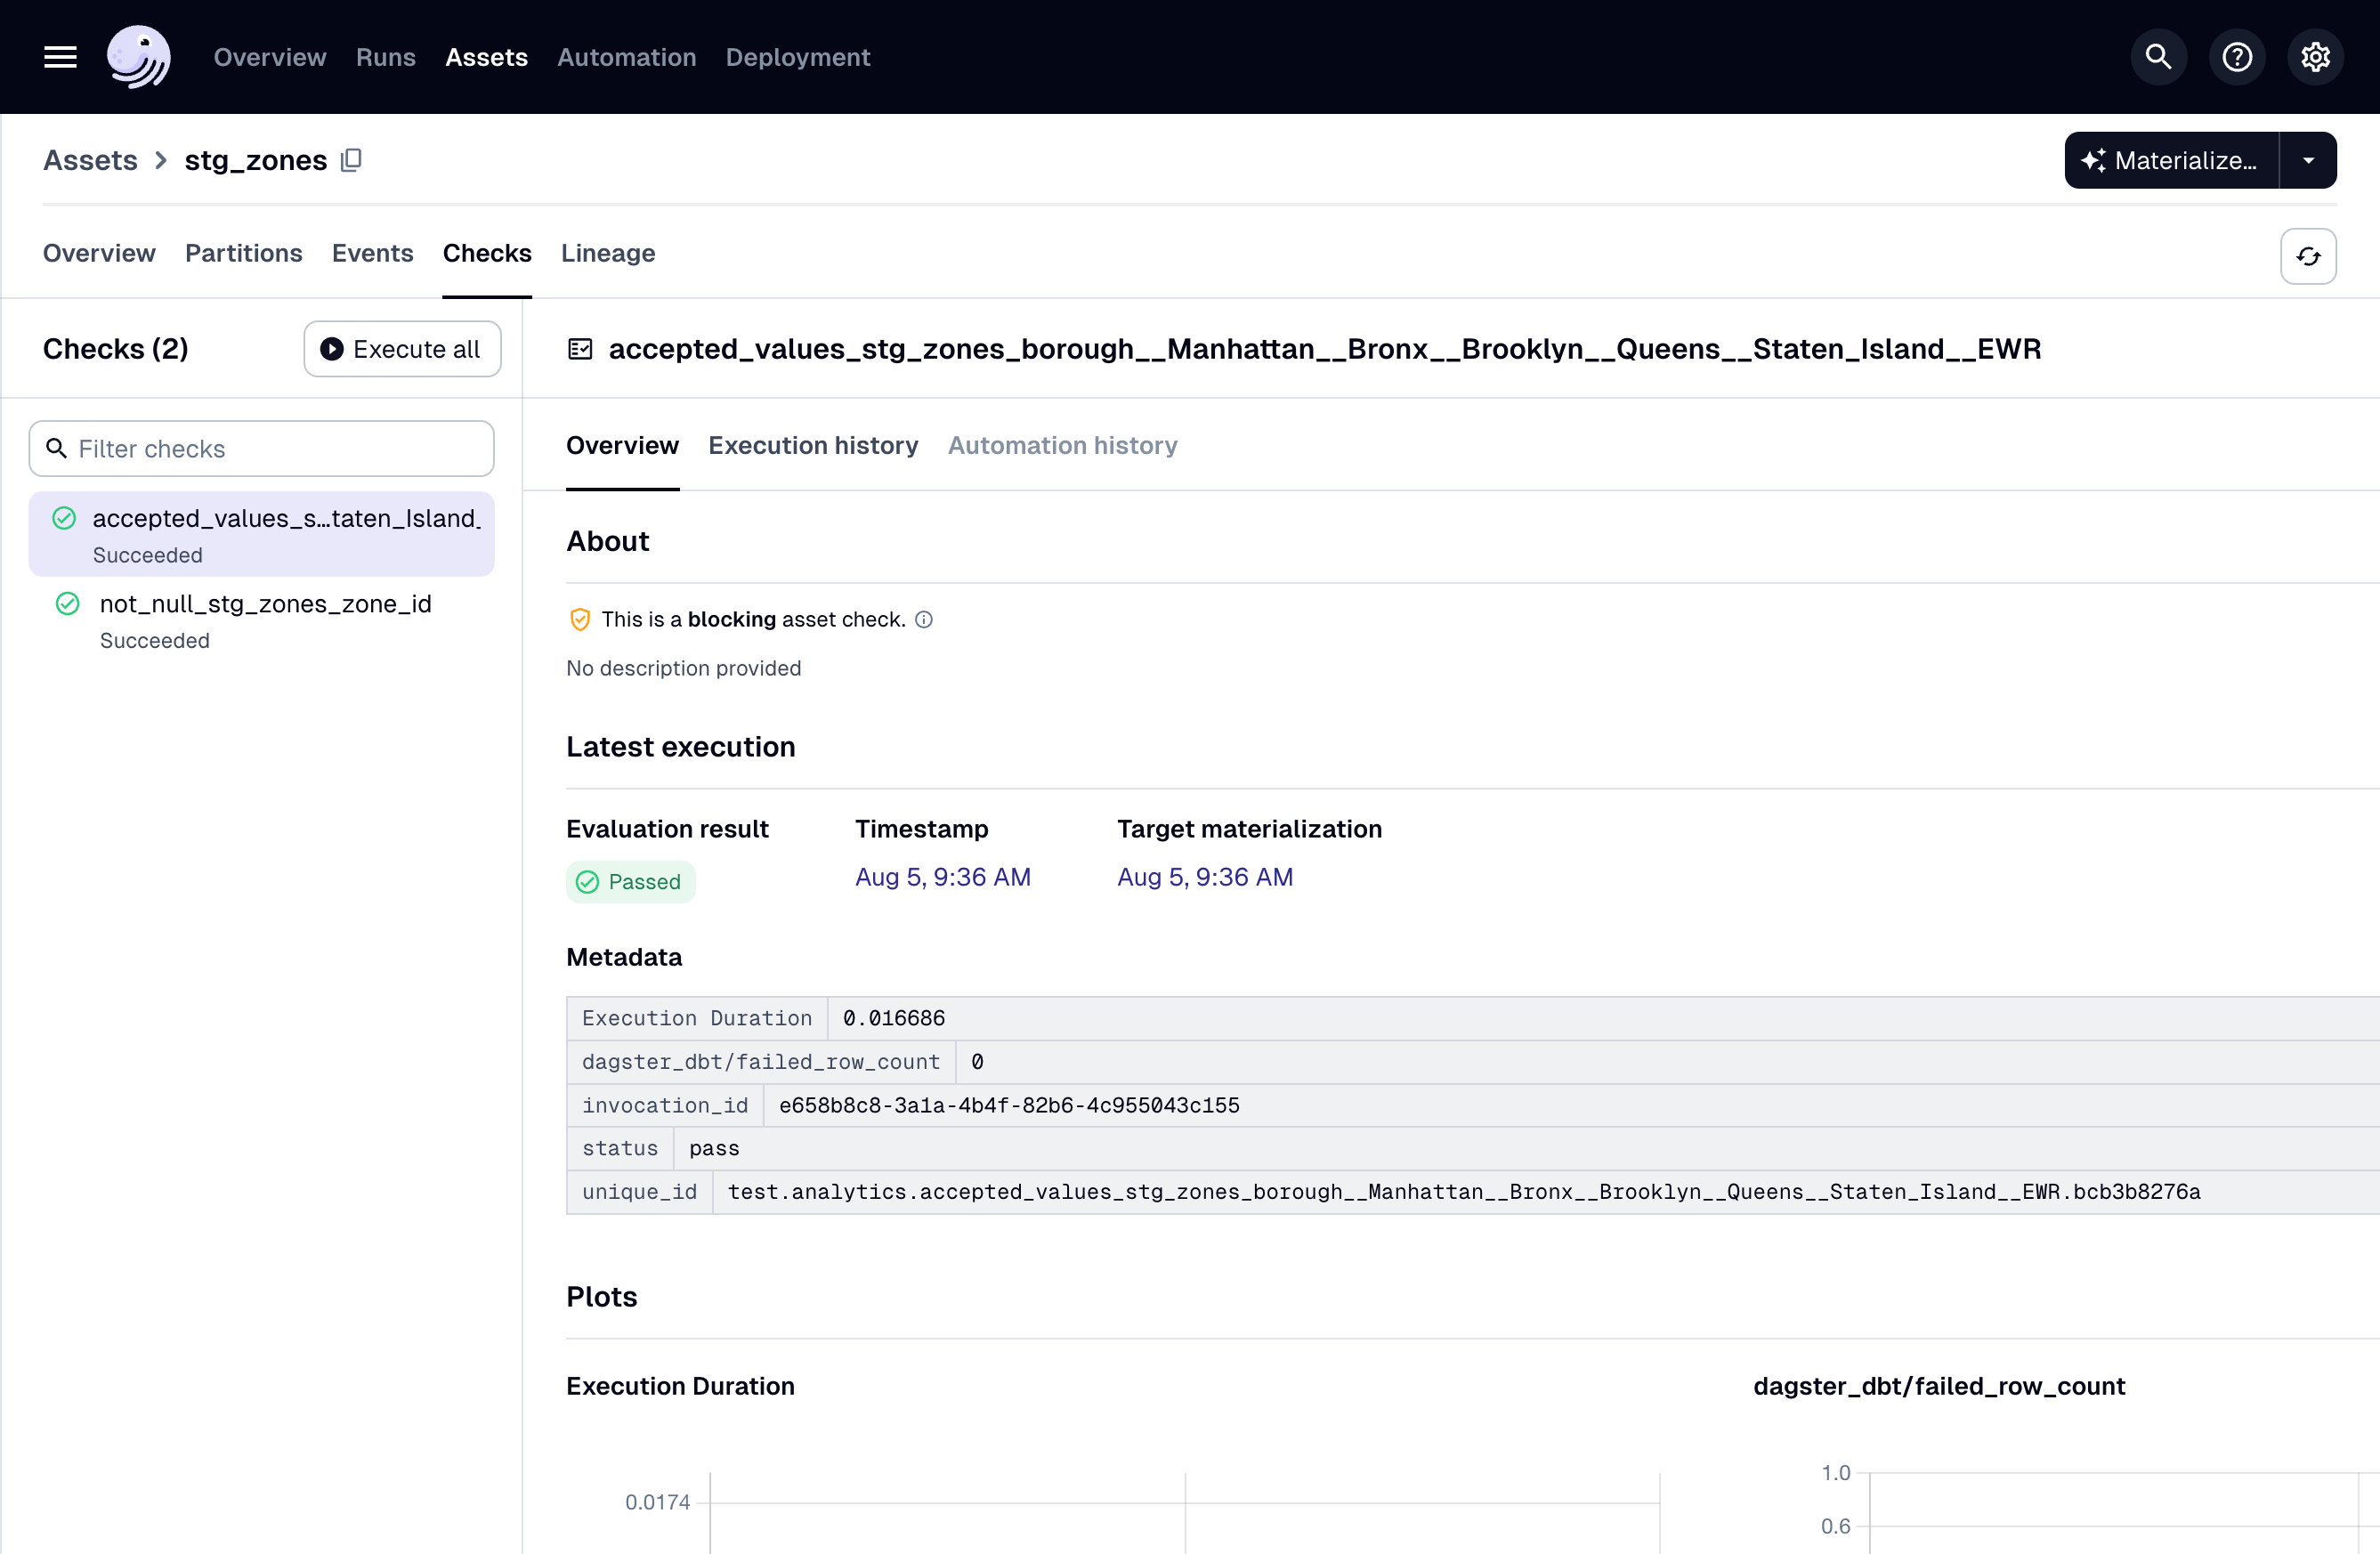Click the Dagster logo icon

pos(138,57)
